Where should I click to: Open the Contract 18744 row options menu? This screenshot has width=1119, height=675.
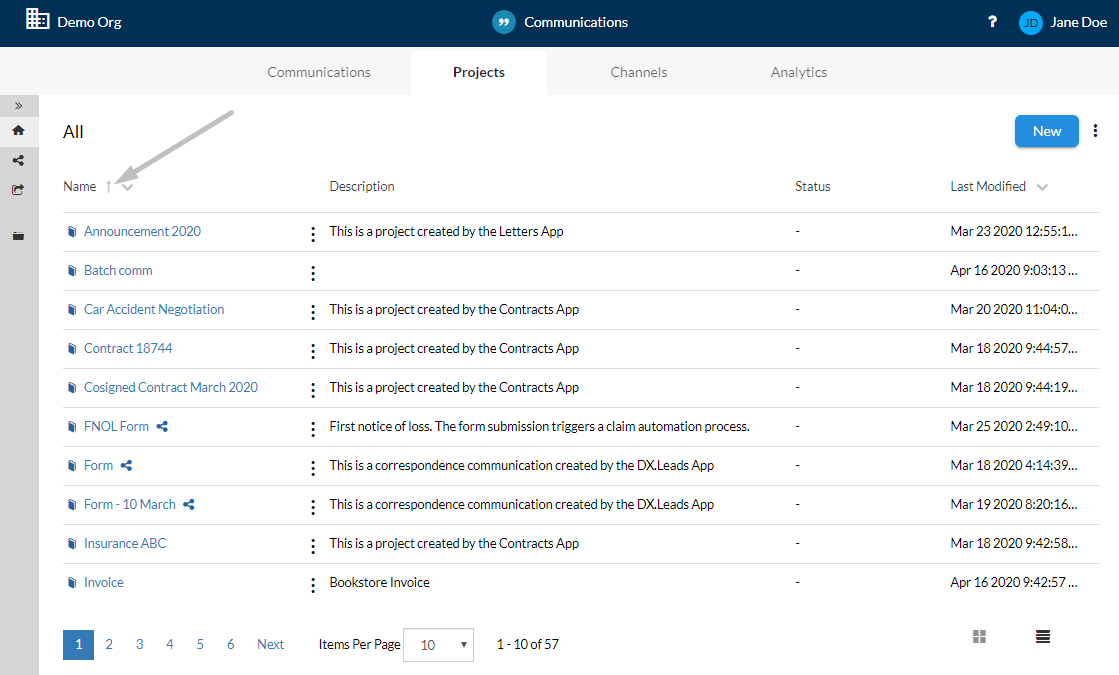click(313, 351)
